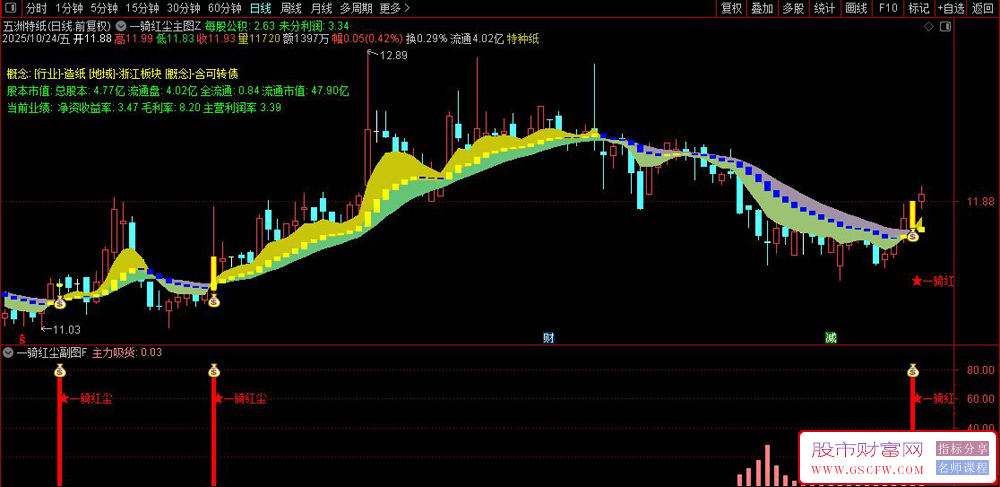1000x487 pixels.
Task: Click the 11.03 low price label
Action: click(x=66, y=330)
